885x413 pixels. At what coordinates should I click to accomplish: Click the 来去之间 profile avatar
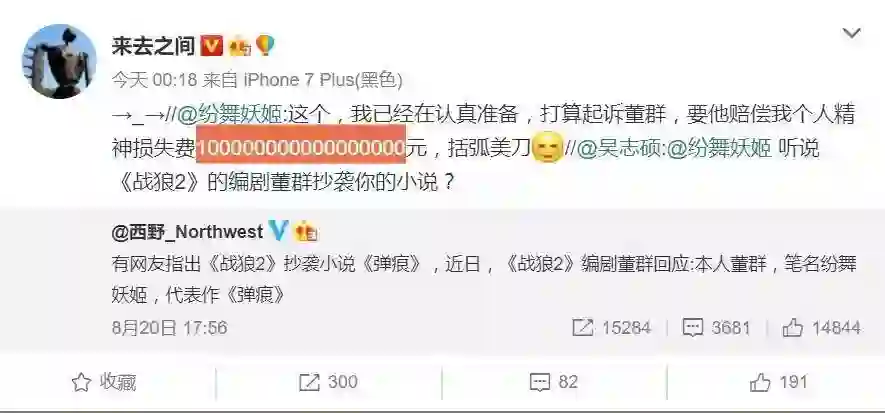coord(59,61)
